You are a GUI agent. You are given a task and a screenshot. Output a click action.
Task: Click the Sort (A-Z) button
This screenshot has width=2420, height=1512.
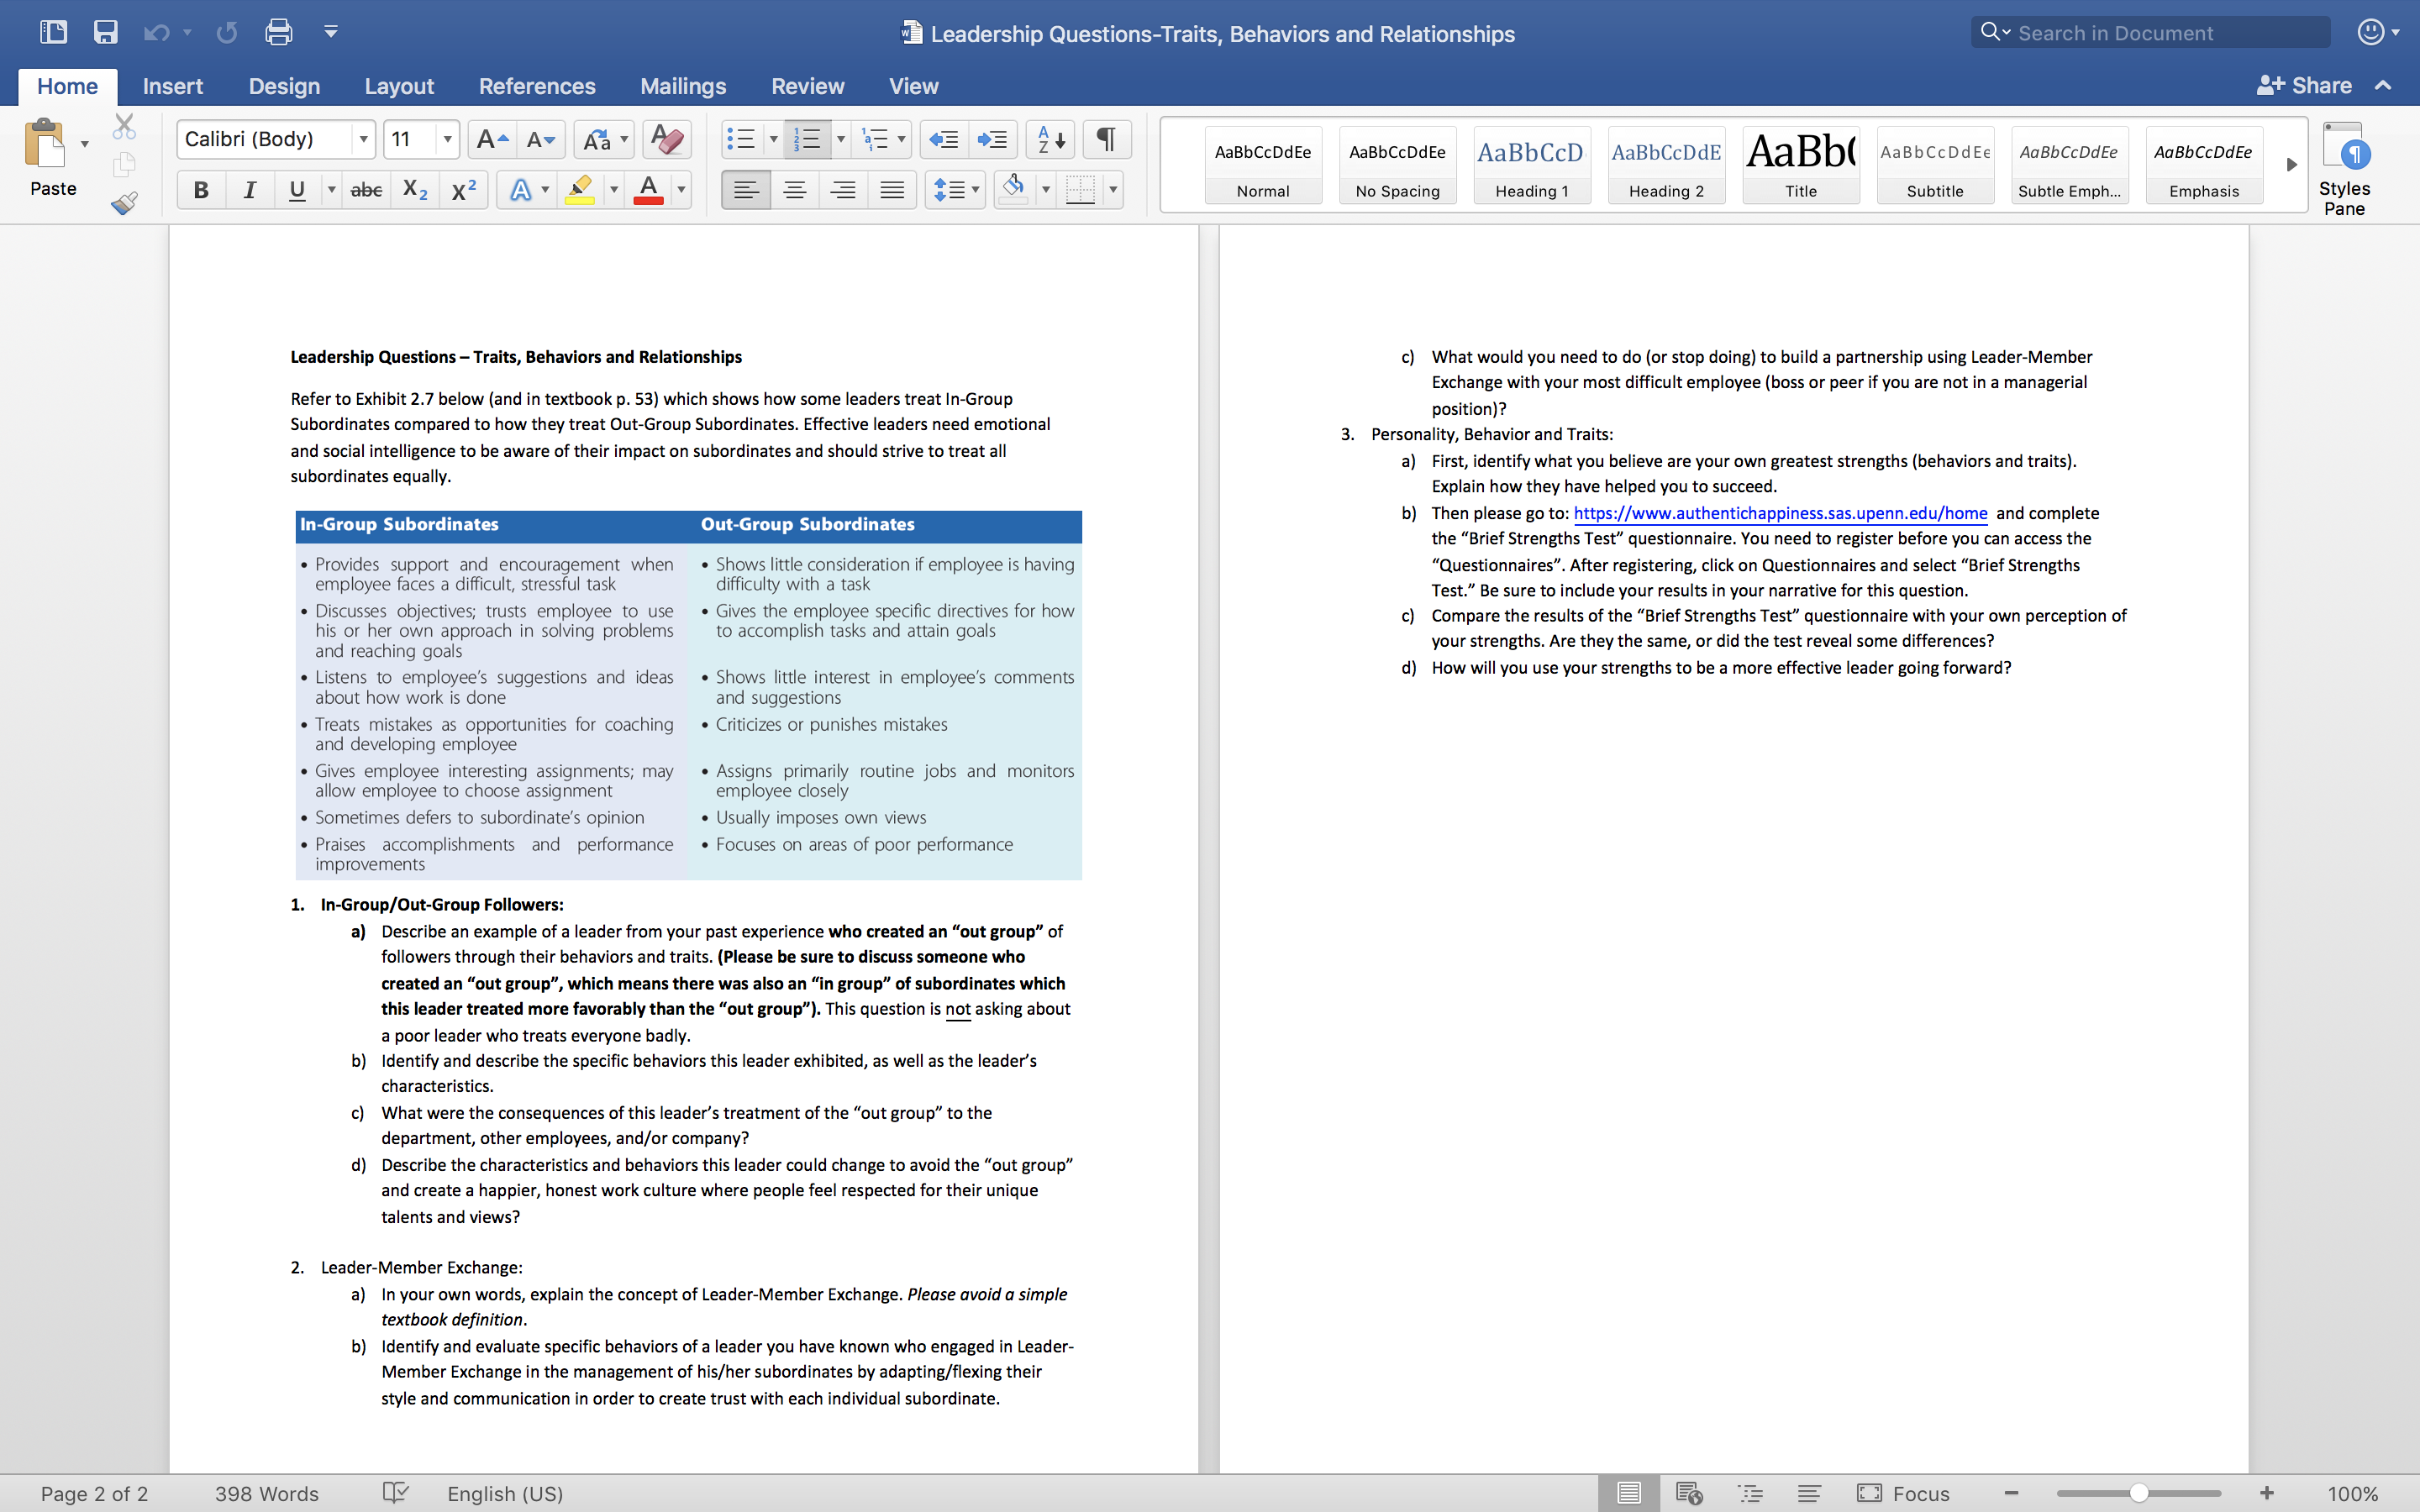1048,139
